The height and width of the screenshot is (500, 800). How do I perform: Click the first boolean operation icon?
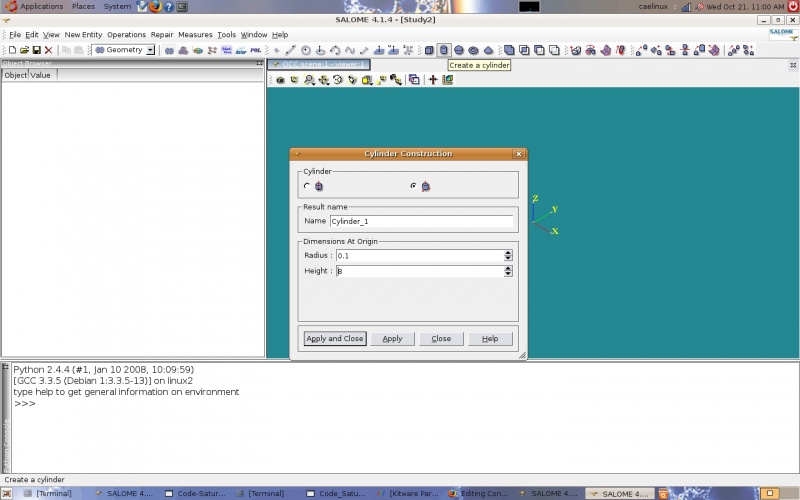tap(509, 50)
